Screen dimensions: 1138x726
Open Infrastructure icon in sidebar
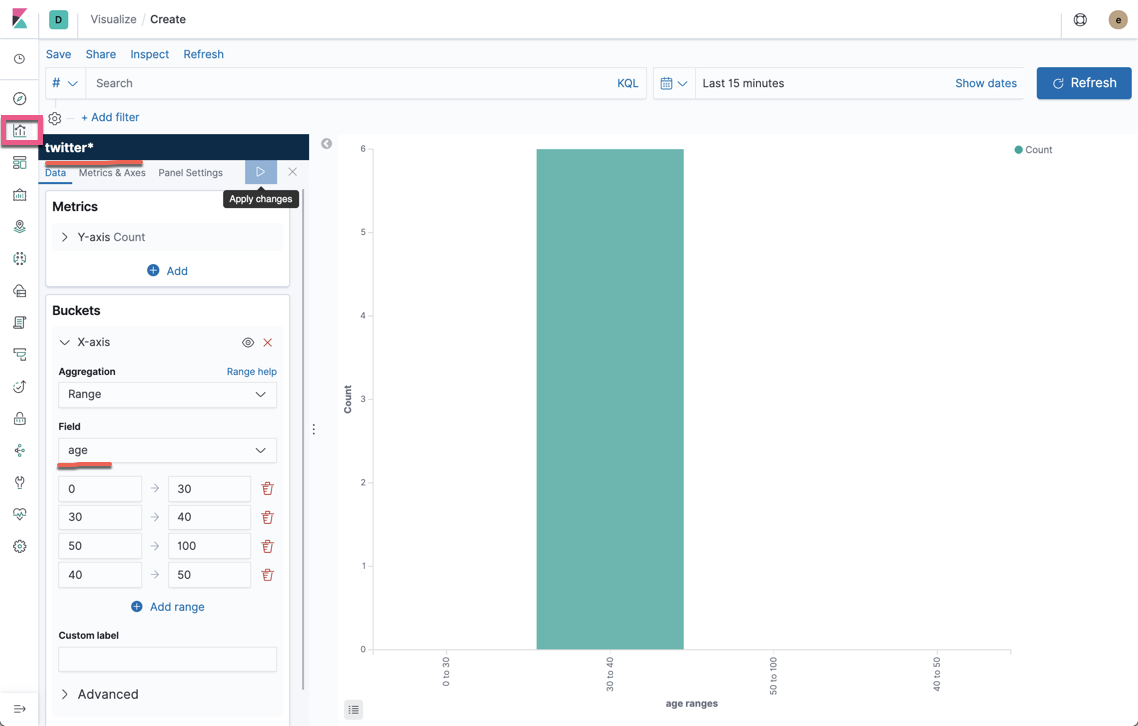pyautogui.click(x=20, y=290)
